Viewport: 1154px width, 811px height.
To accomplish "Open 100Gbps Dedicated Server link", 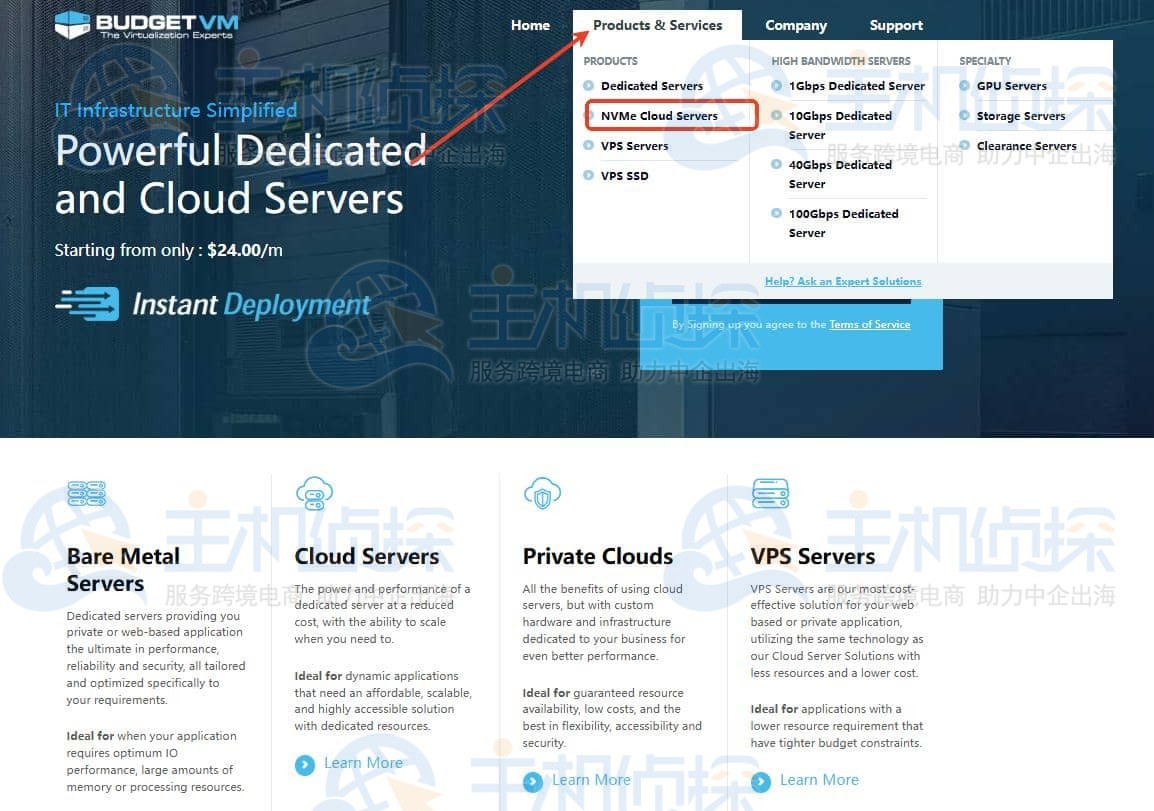I will pos(843,223).
